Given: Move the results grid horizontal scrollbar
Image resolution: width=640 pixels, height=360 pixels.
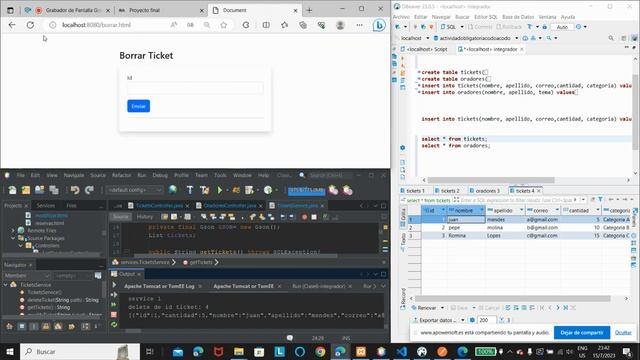Looking at the screenshot, I should pyautogui.click(x=512, y=299).
